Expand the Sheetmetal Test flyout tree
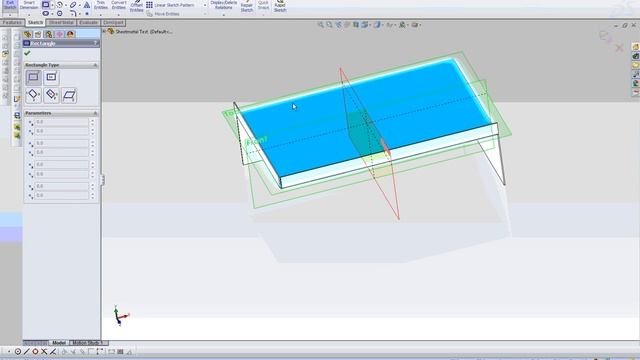The image size is (640, 360). click(104, 31)
